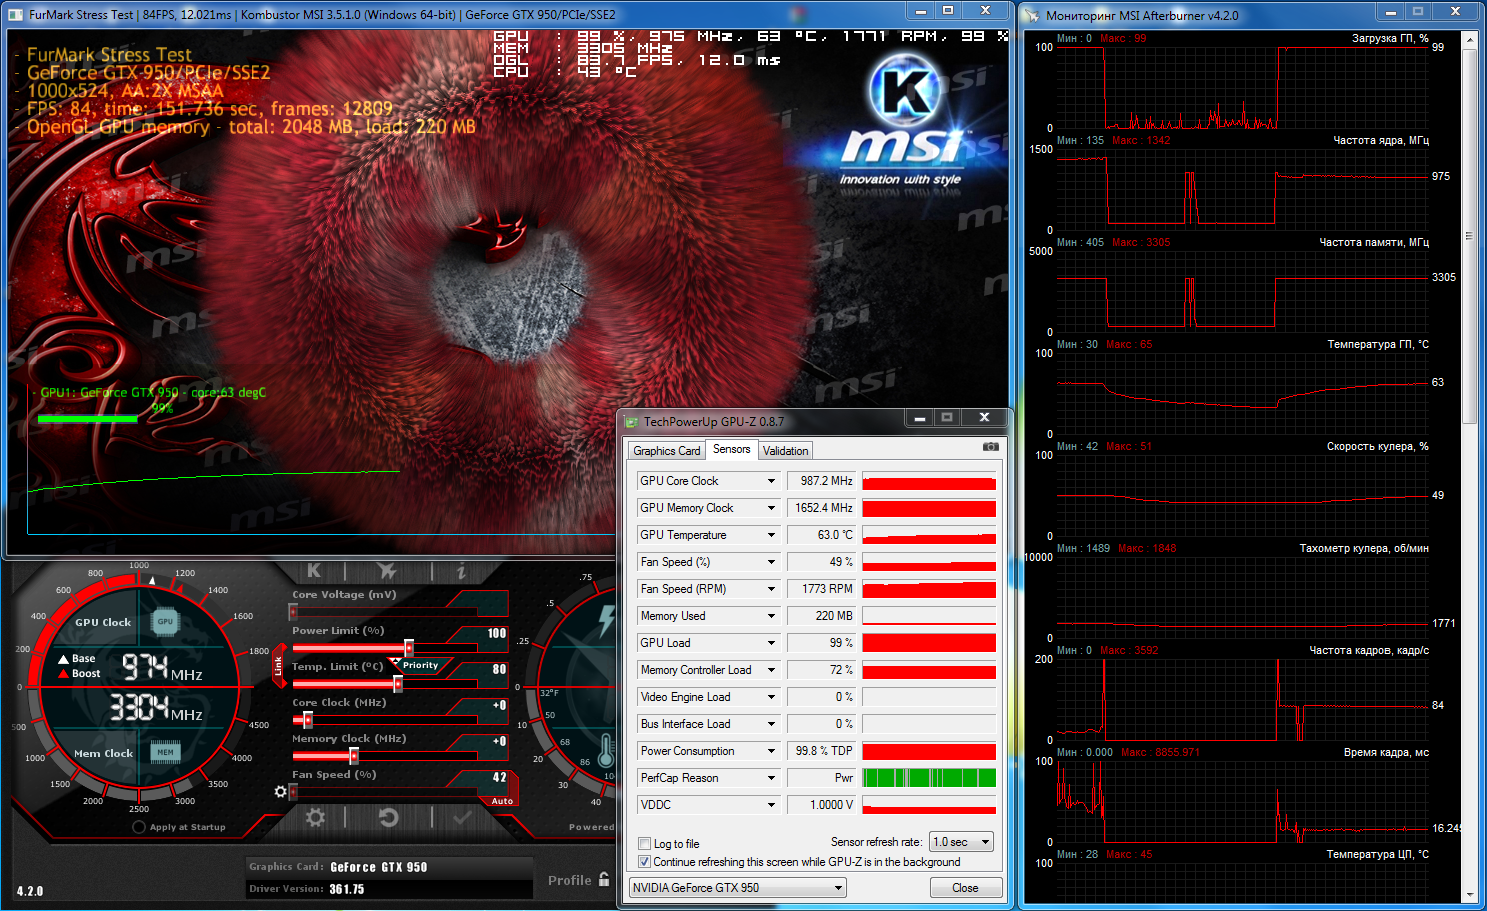1487x911 pixels.
Task: Enable the Log to file checkbox
Action: (645, 844)
